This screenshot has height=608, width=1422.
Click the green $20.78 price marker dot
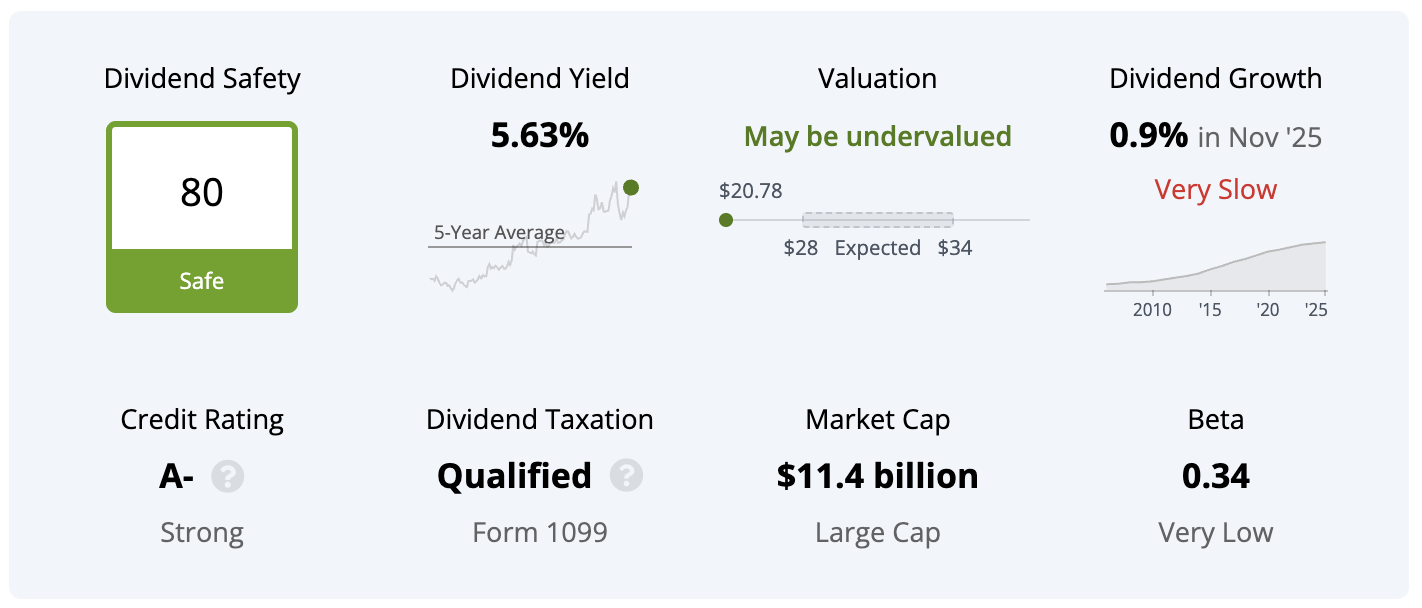coord(726,220)
